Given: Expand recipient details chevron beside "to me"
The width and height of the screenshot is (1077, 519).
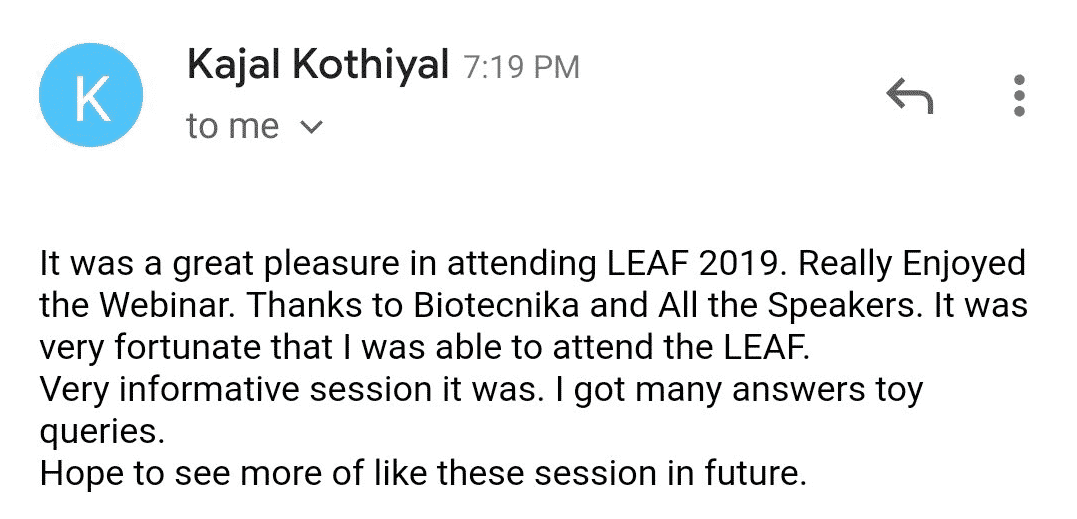Looking at the screenshot, I should [312, 127].
